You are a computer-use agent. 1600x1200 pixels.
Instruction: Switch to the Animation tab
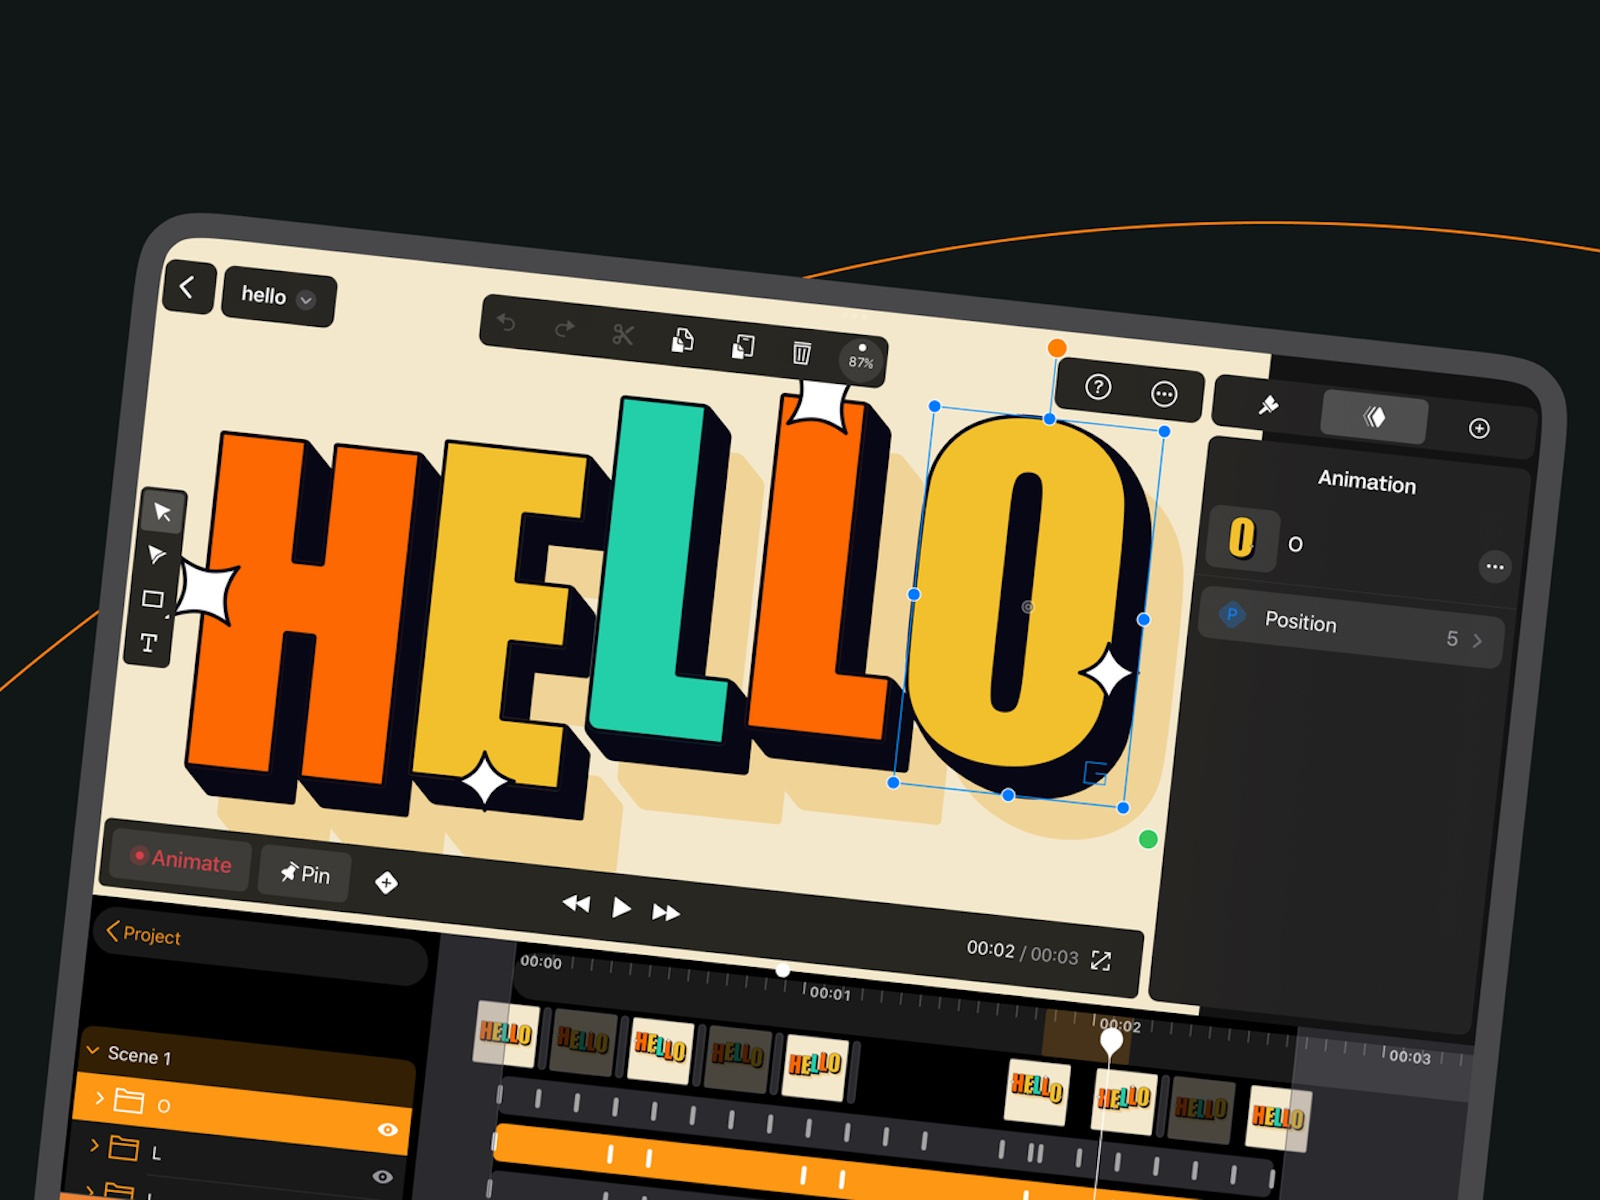point(1375,417)
